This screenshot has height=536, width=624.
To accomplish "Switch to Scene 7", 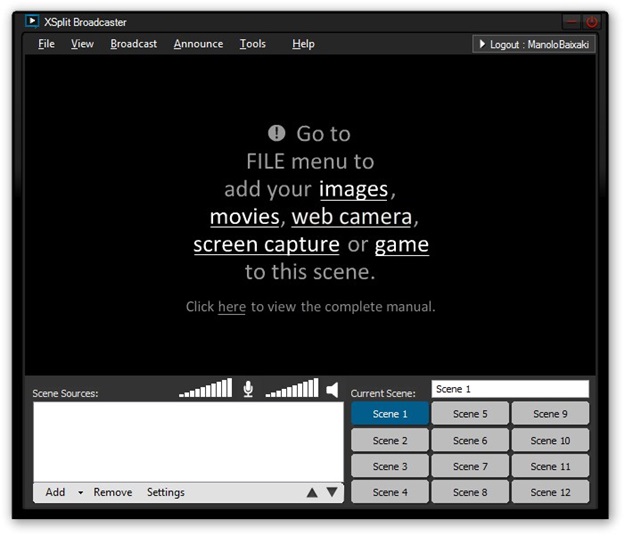I will click(x=470, y=466).
